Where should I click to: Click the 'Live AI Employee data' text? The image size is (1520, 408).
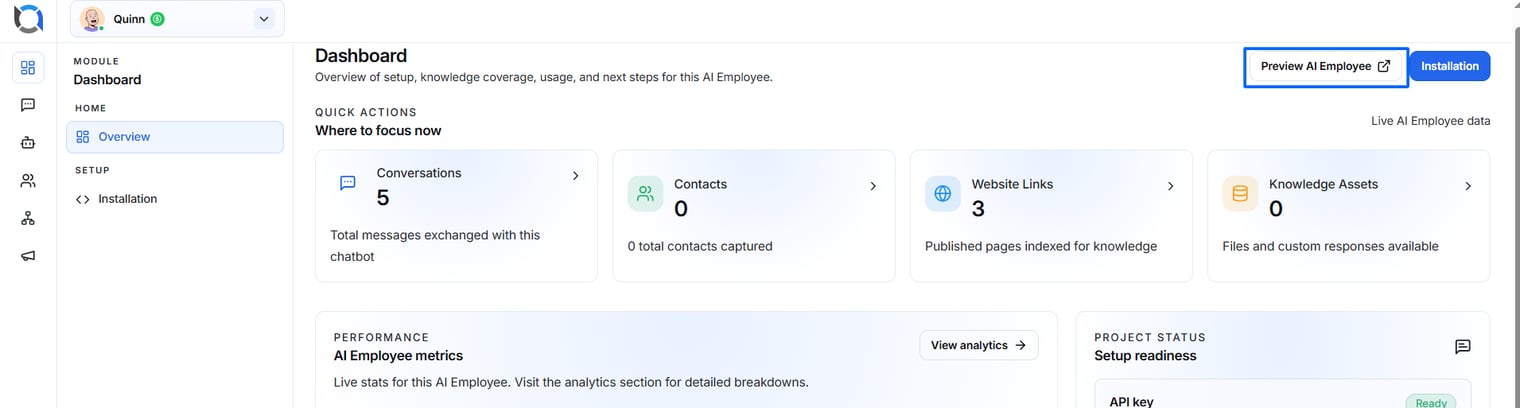click(x=1431, y=121)
